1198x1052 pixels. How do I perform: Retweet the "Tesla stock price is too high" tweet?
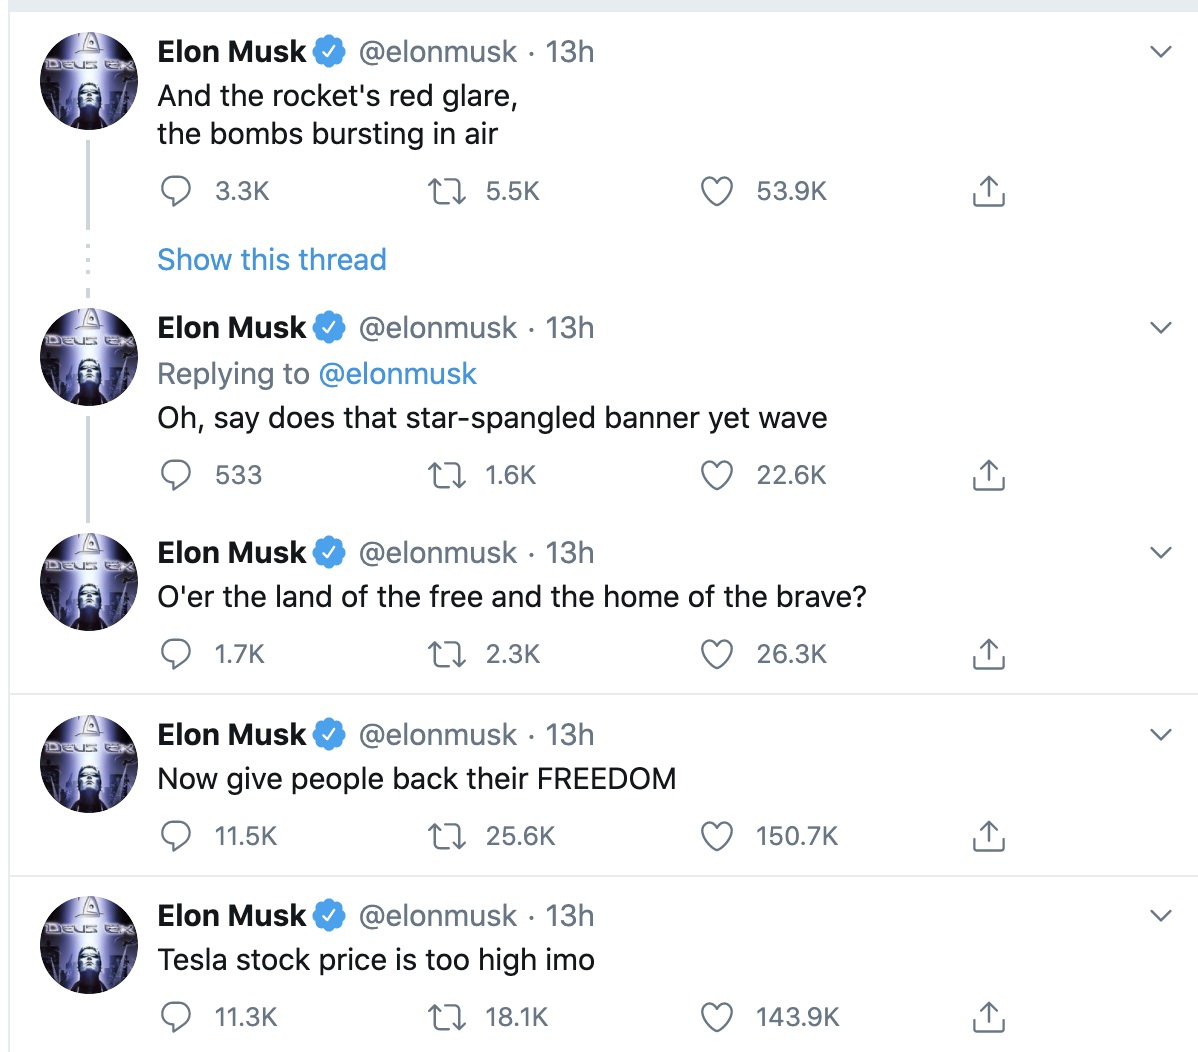coord(446,1018)
